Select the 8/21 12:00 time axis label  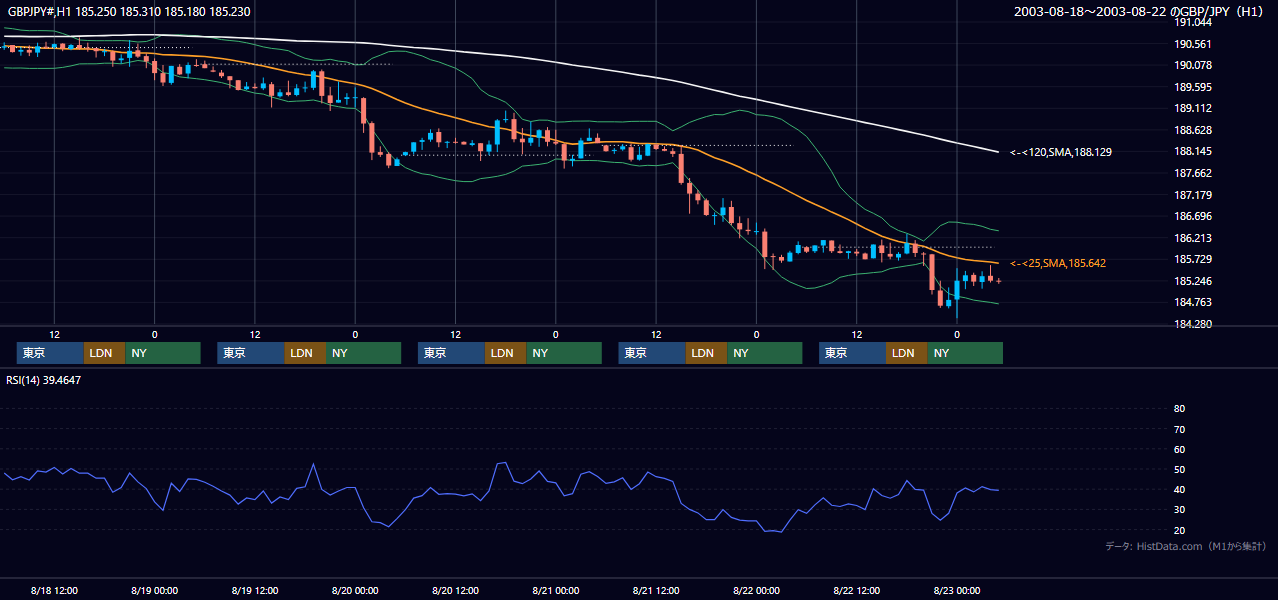[x=656, y=591]
